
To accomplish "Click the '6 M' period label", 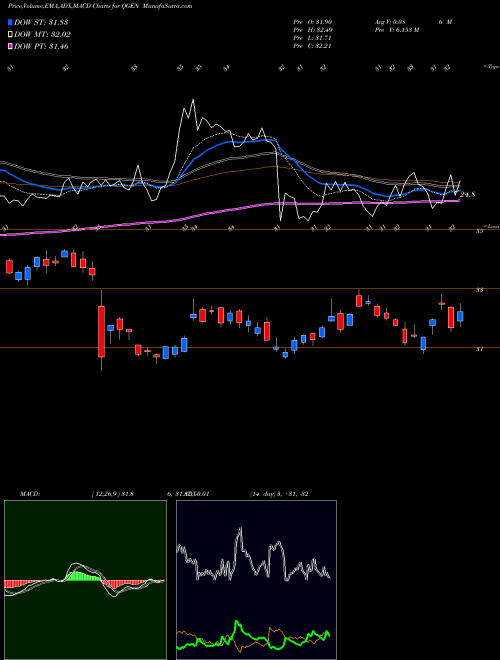I will tap(445, 22).
